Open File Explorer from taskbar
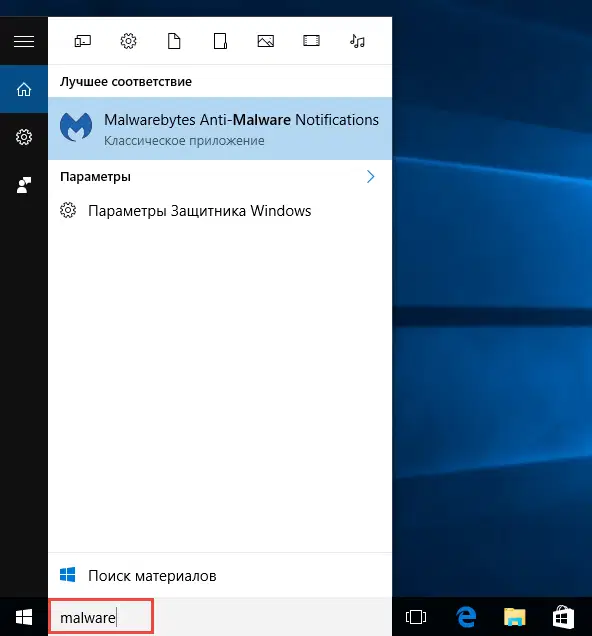Viewport: 592px width, 636px height. click(515, 617)
